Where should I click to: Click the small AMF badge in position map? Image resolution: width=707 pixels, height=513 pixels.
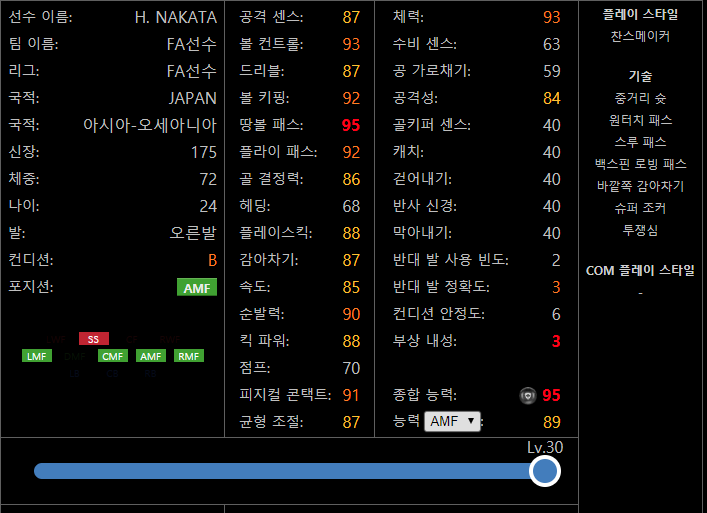point(151,356)
